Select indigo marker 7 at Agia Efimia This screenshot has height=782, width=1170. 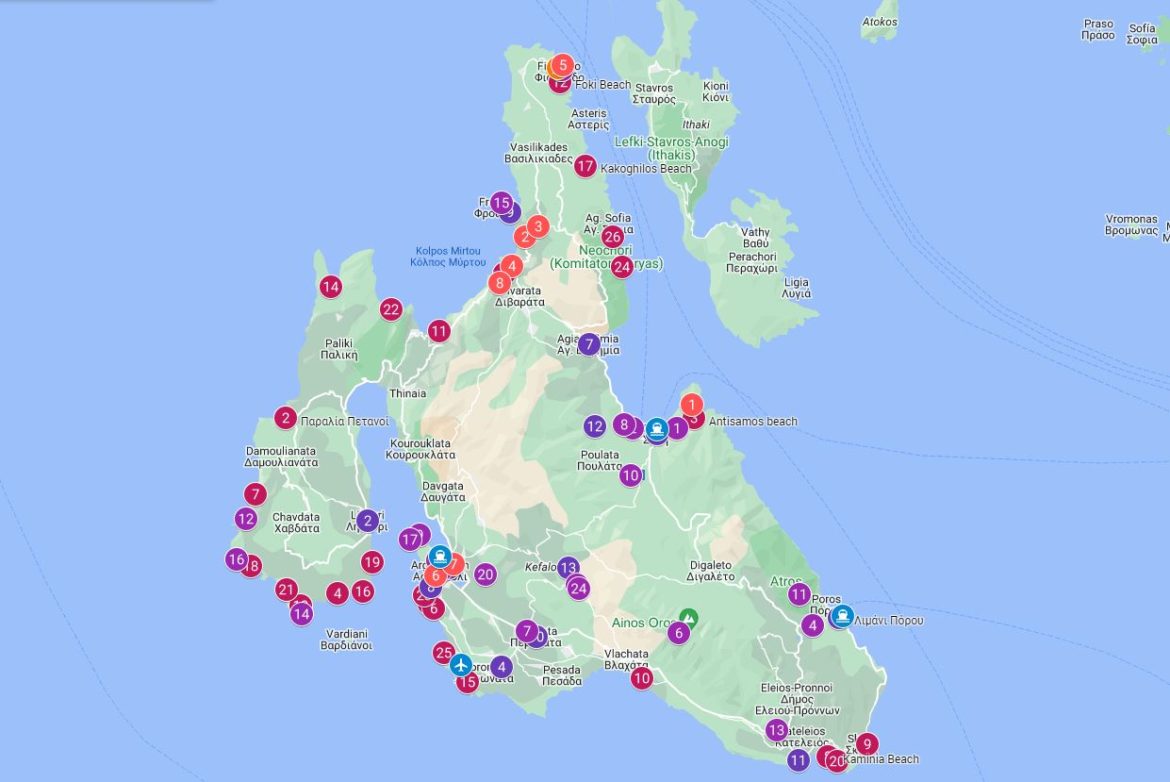[x=588, y=344]
